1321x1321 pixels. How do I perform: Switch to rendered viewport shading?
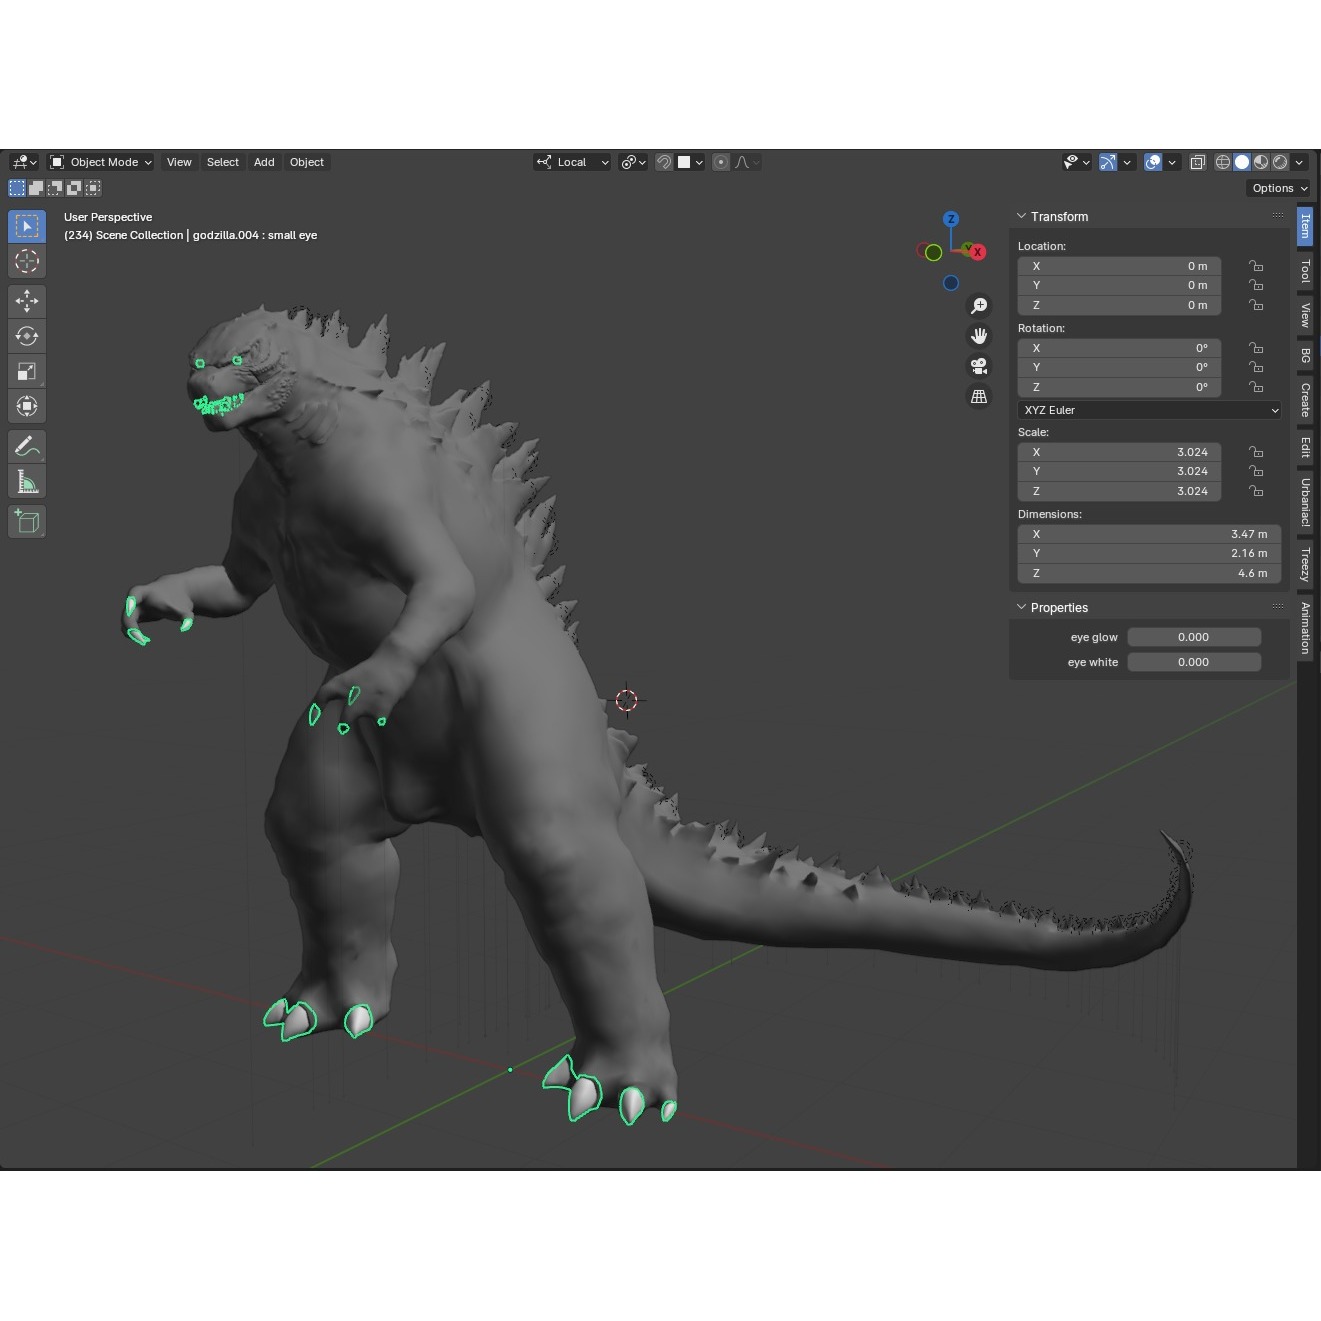tap(1280, 162)
